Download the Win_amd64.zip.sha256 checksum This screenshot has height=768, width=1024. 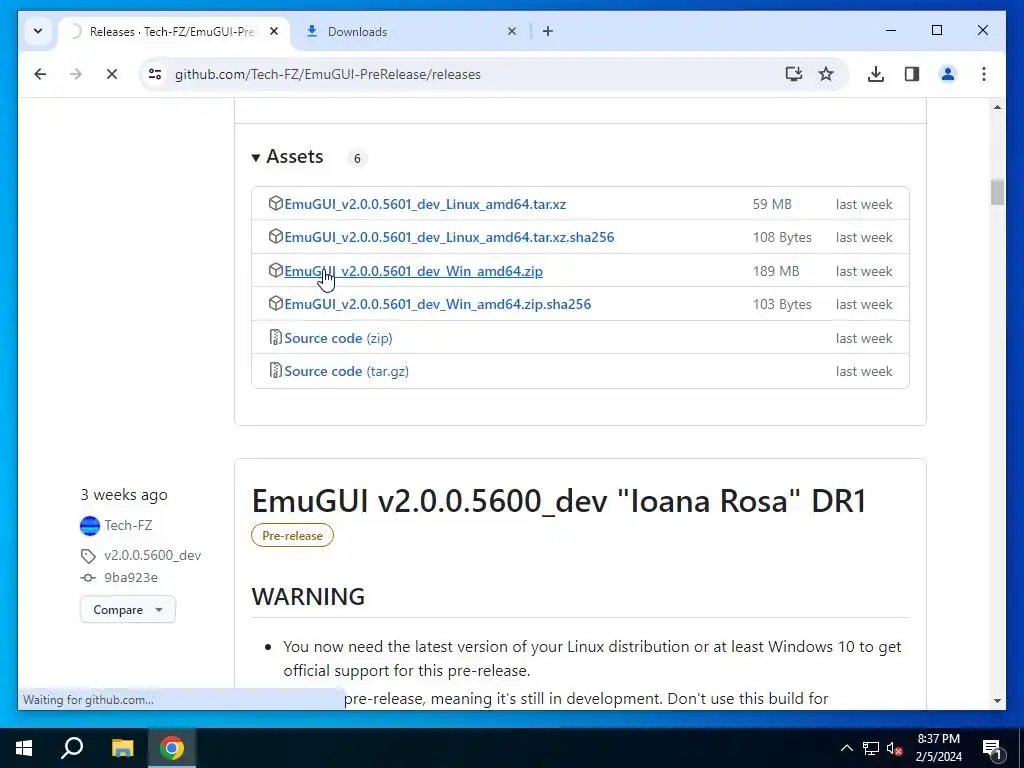pyautogui.click(x=438, y=304)
